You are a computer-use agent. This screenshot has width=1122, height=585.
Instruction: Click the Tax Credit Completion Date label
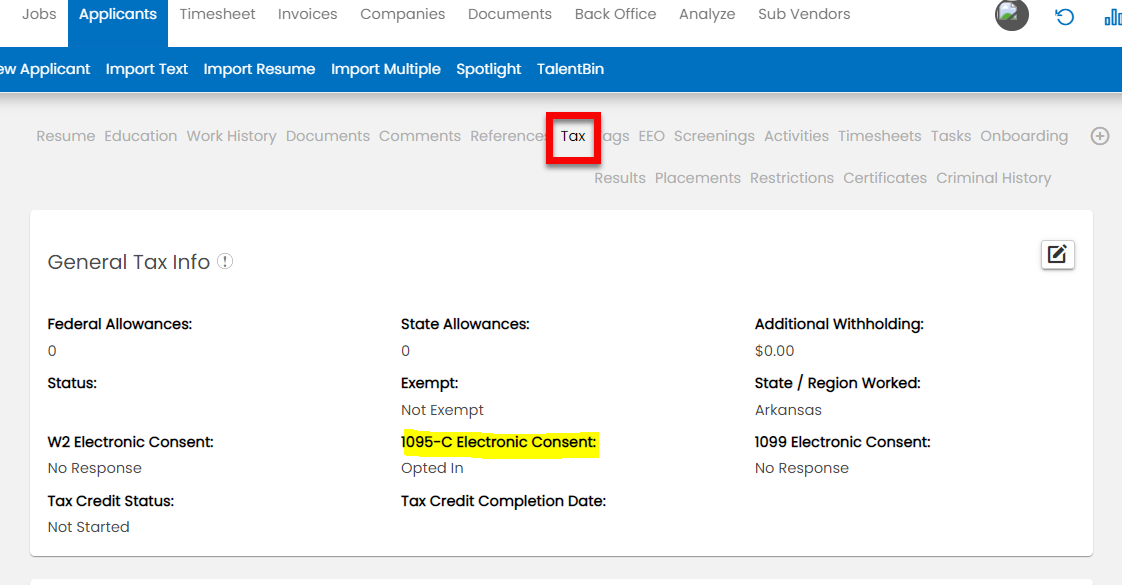tap(503, 501)
